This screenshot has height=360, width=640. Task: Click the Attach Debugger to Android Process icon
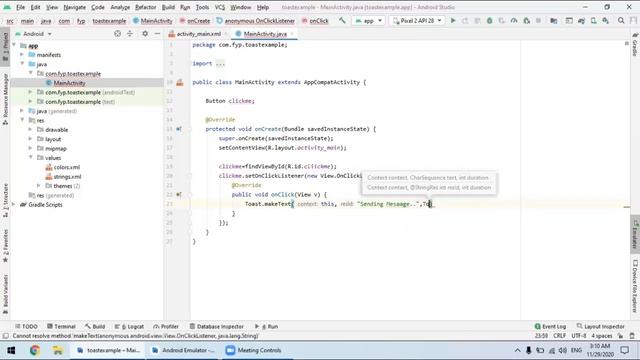527,20
